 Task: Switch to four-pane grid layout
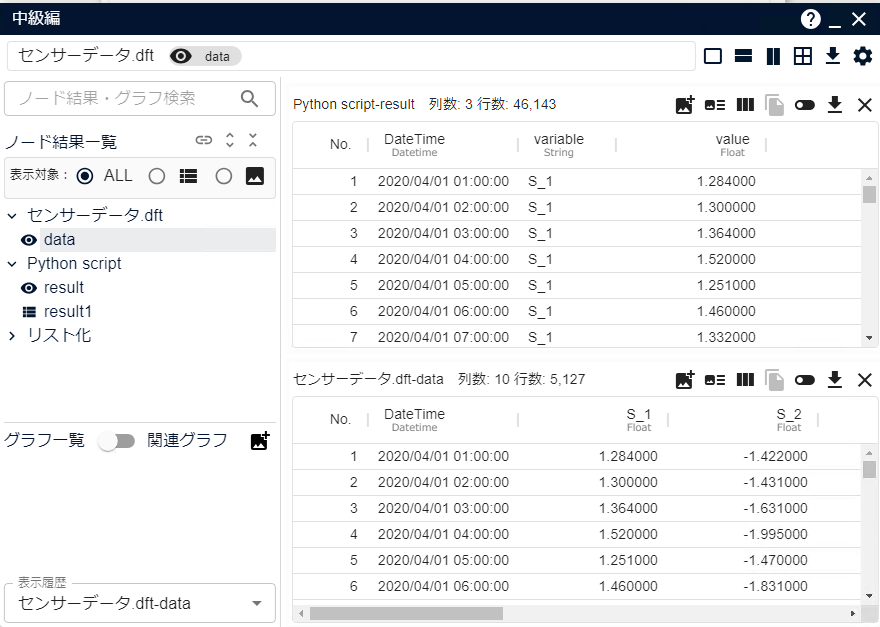pyautogui.click(x=802, y=57)
